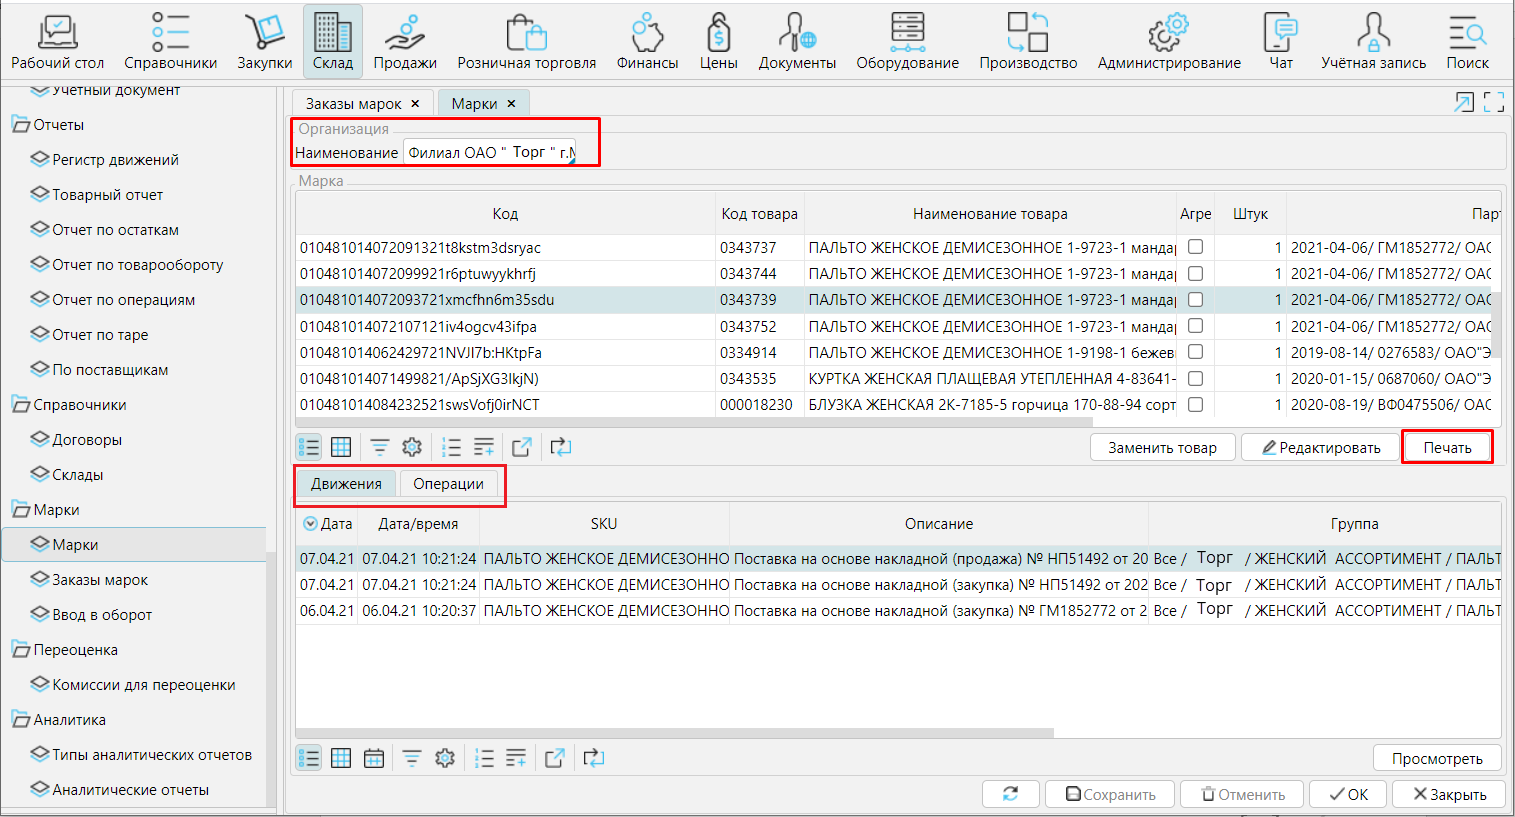The height and width of the screenshot is (817, 1515).
Task: Click the organization Наименование input field
Action: [x=490, y=153]
